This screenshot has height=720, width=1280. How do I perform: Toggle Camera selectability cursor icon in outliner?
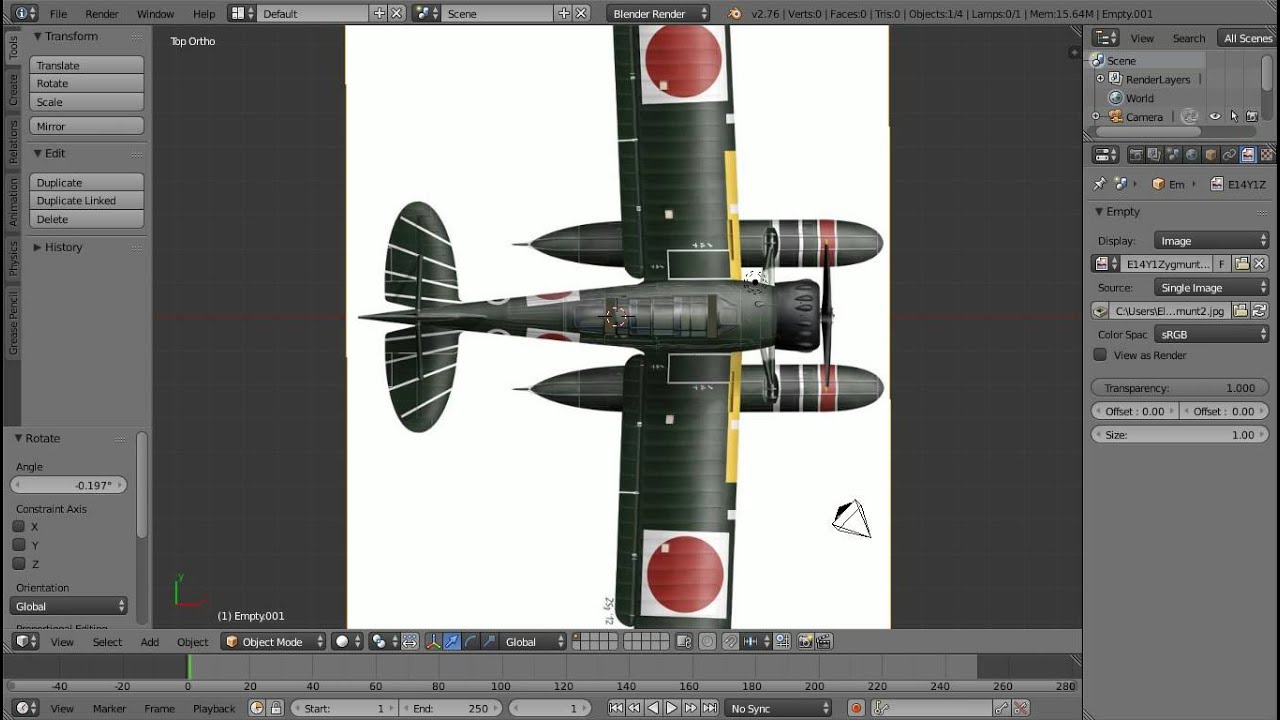tap(1233, 117)
